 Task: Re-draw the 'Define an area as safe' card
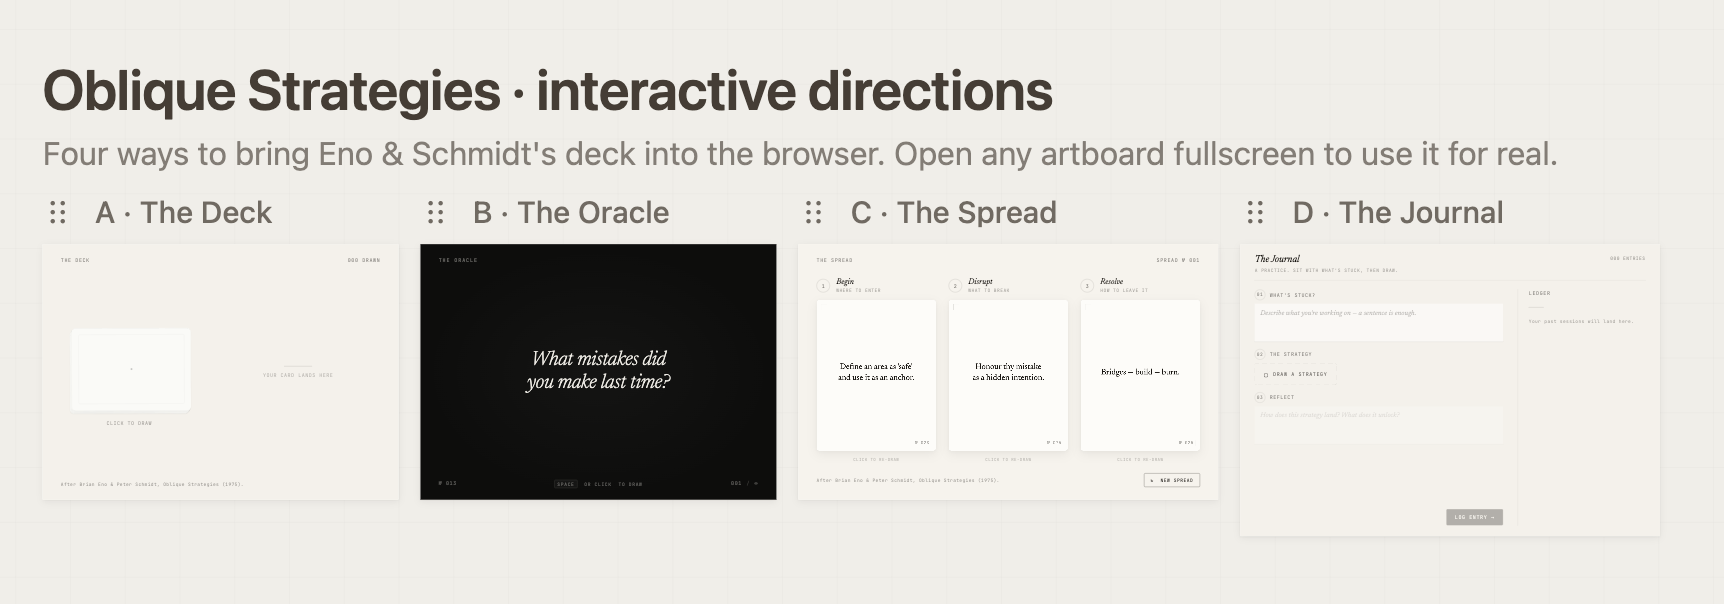(x=876, y=375)
